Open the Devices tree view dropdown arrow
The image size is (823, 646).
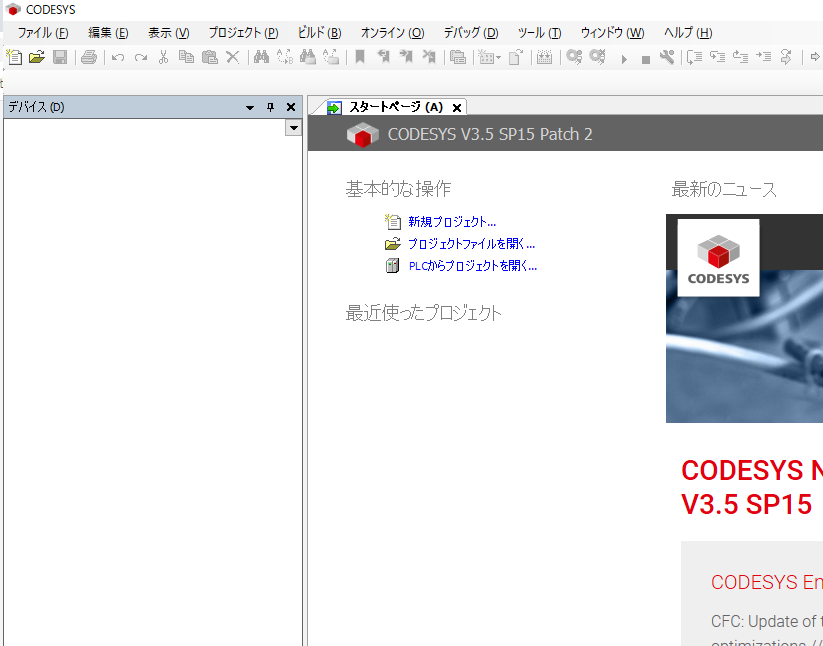click(293, 128)
